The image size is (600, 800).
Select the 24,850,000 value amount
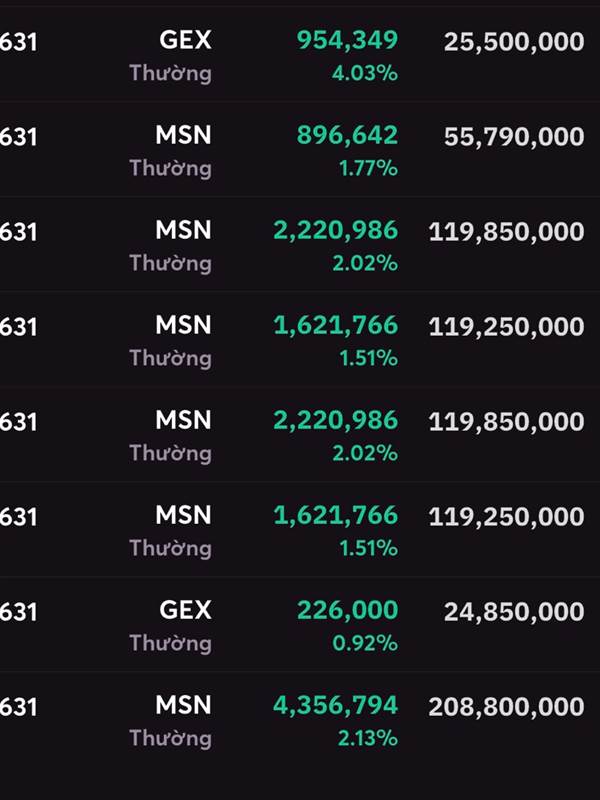point(514,612)
